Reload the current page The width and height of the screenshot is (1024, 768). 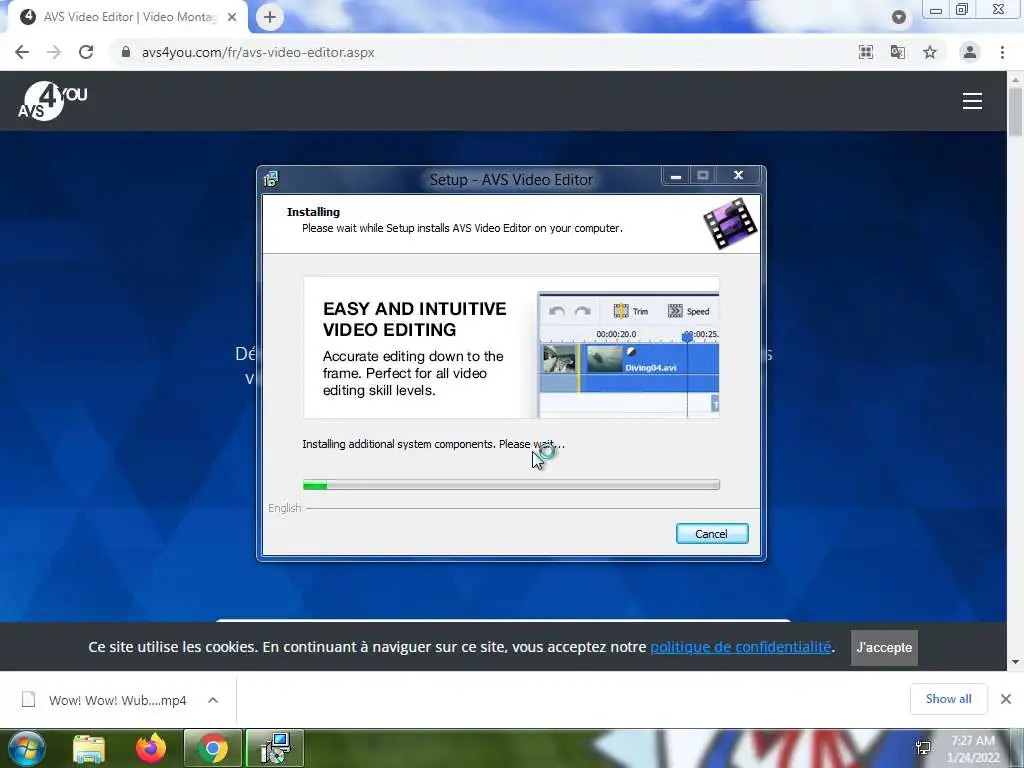(86, 52)
